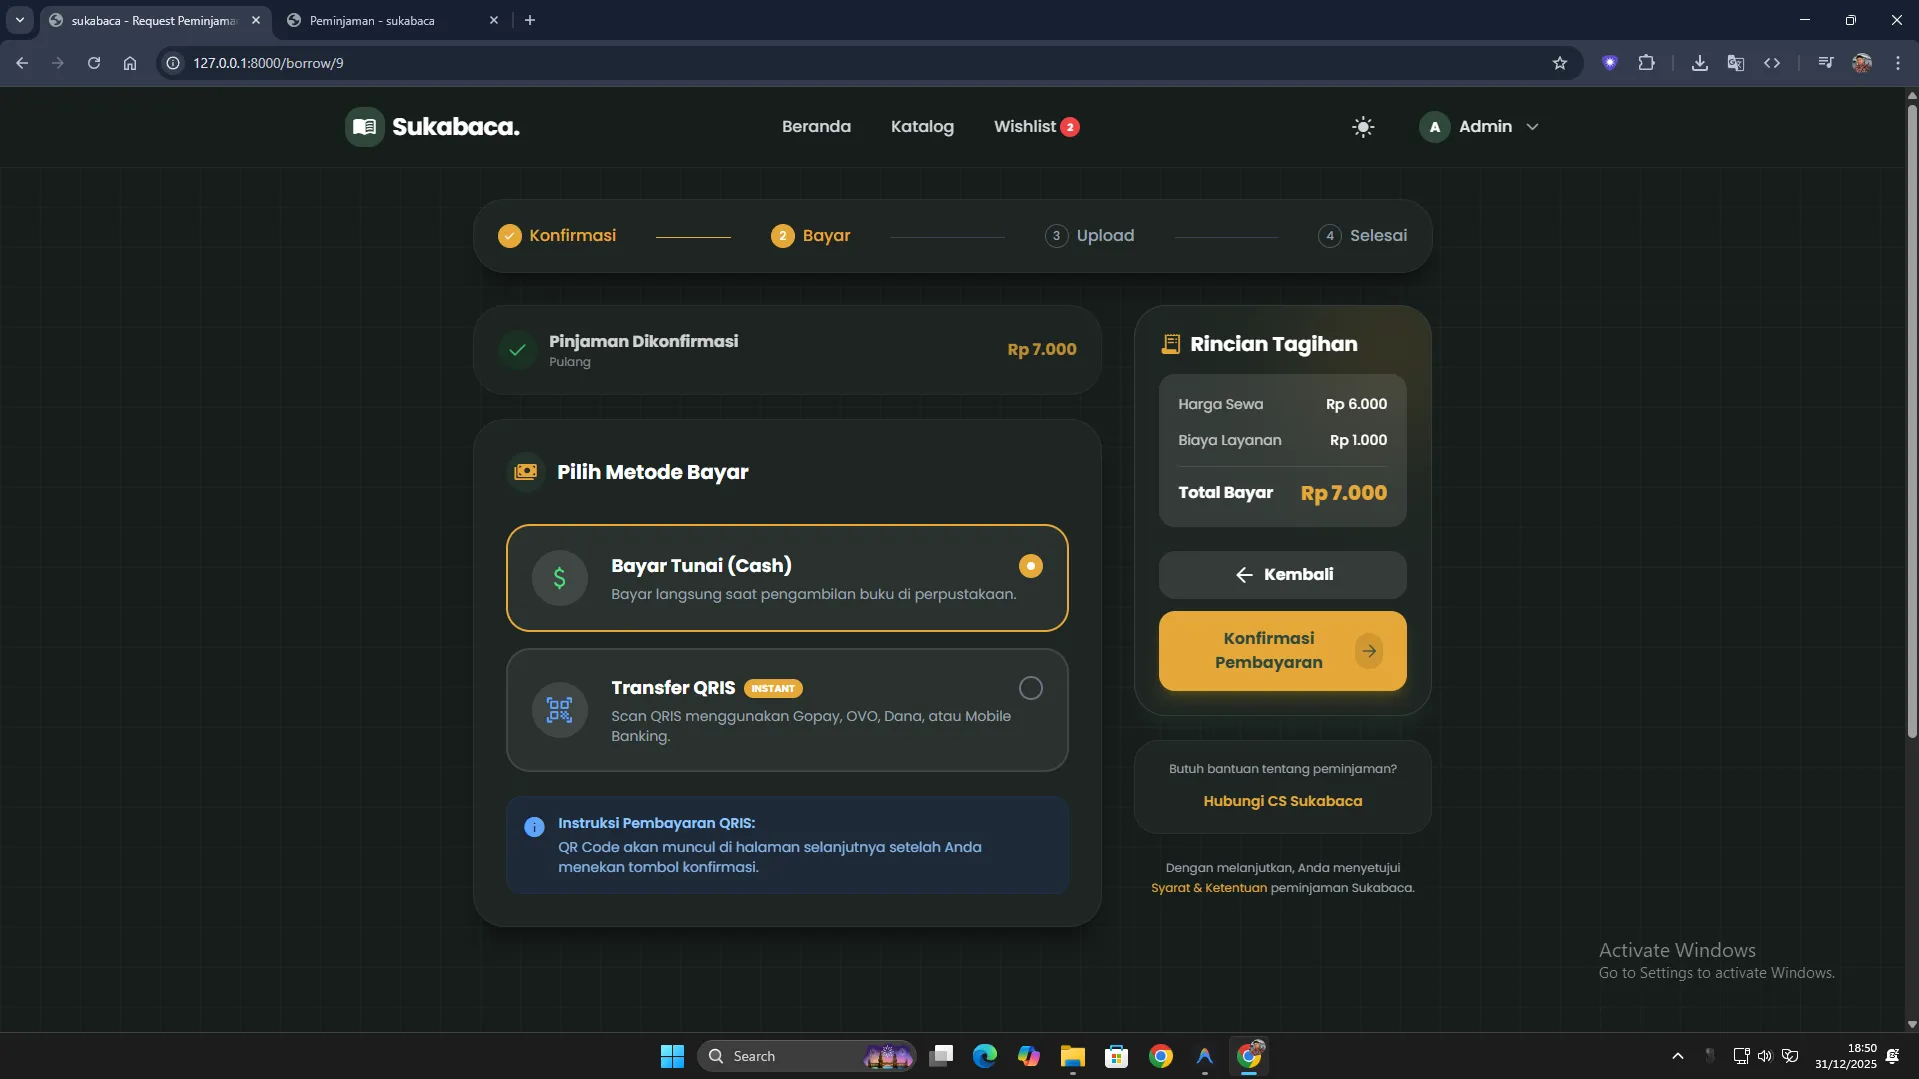Open the Syarat & Ketentuan link
This screenshot has height=1079, width=1919.
coord(1208,888)
